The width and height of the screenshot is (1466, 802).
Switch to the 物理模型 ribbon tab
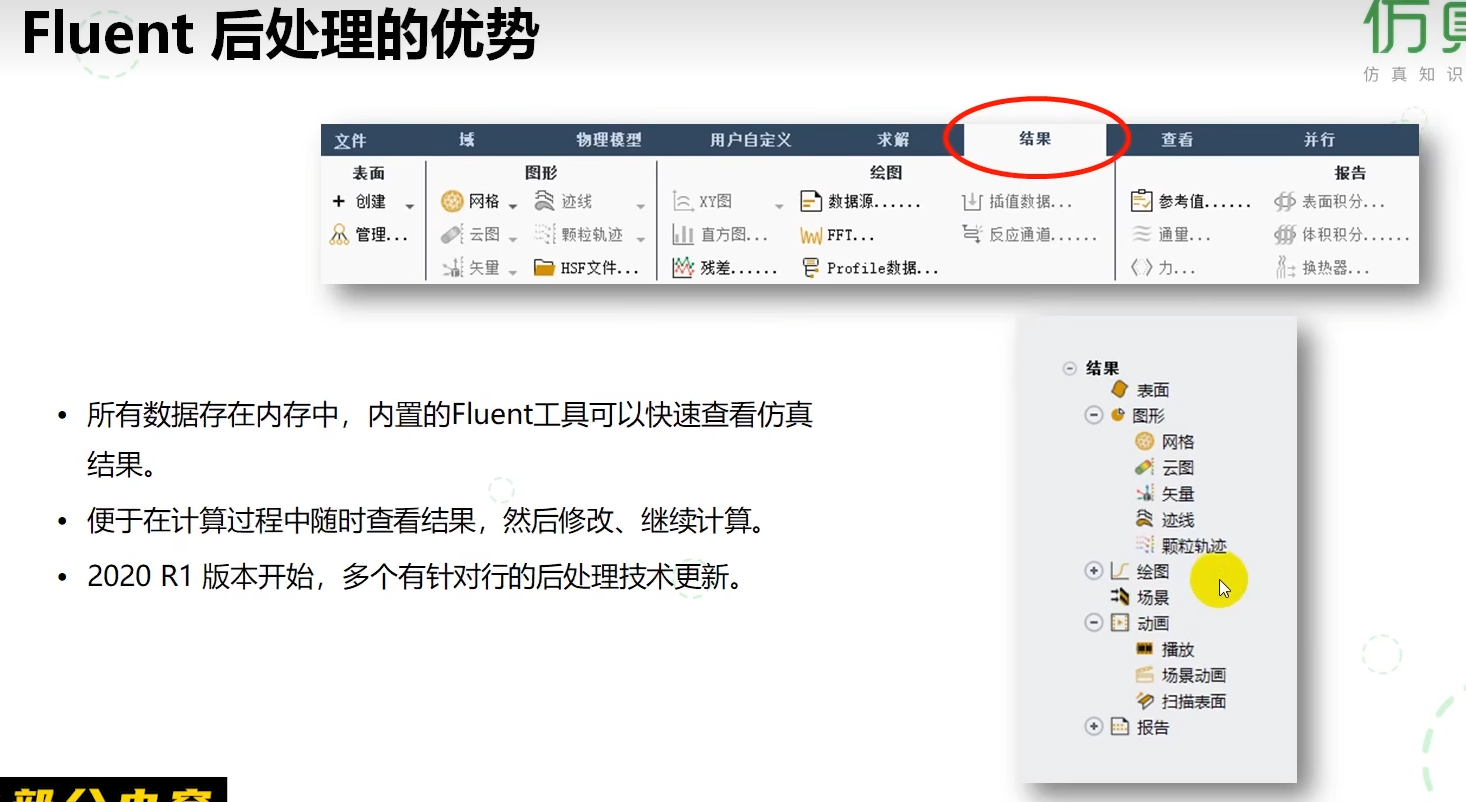(608, 140)
